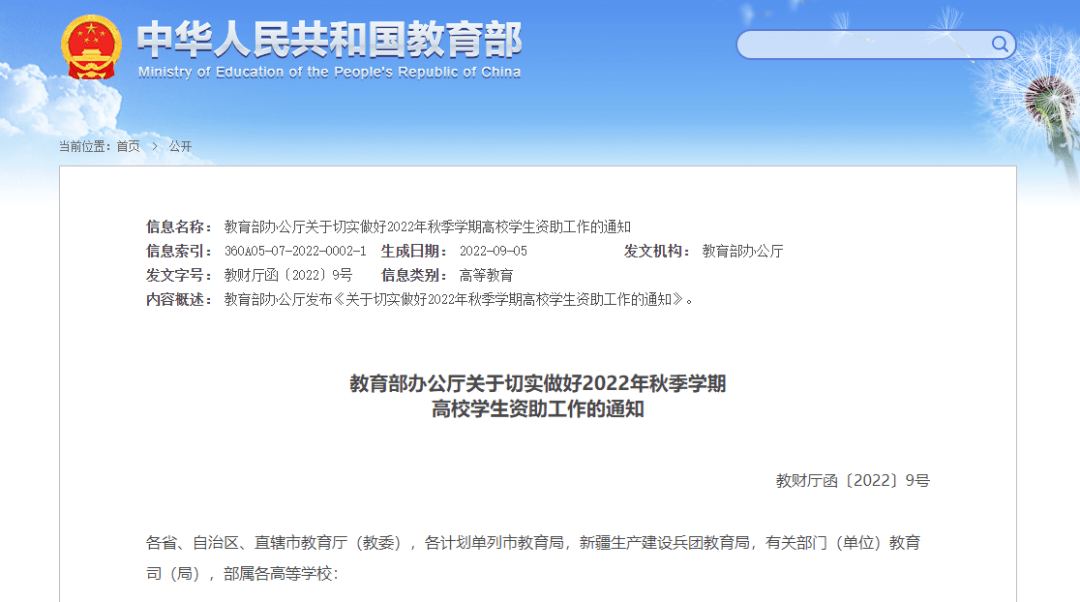Click the line 司（局），部属各高等学校
This screenshot has height=602, width=1080.
pyautogui.click(x=242, y=574)
